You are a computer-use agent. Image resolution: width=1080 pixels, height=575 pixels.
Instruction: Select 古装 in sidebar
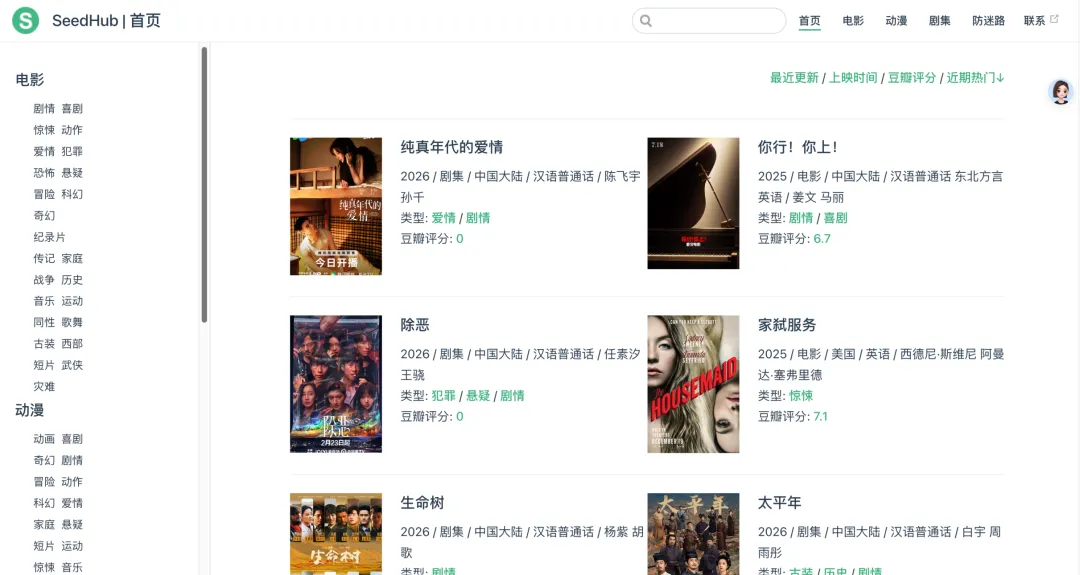click(x=44, y=343)
